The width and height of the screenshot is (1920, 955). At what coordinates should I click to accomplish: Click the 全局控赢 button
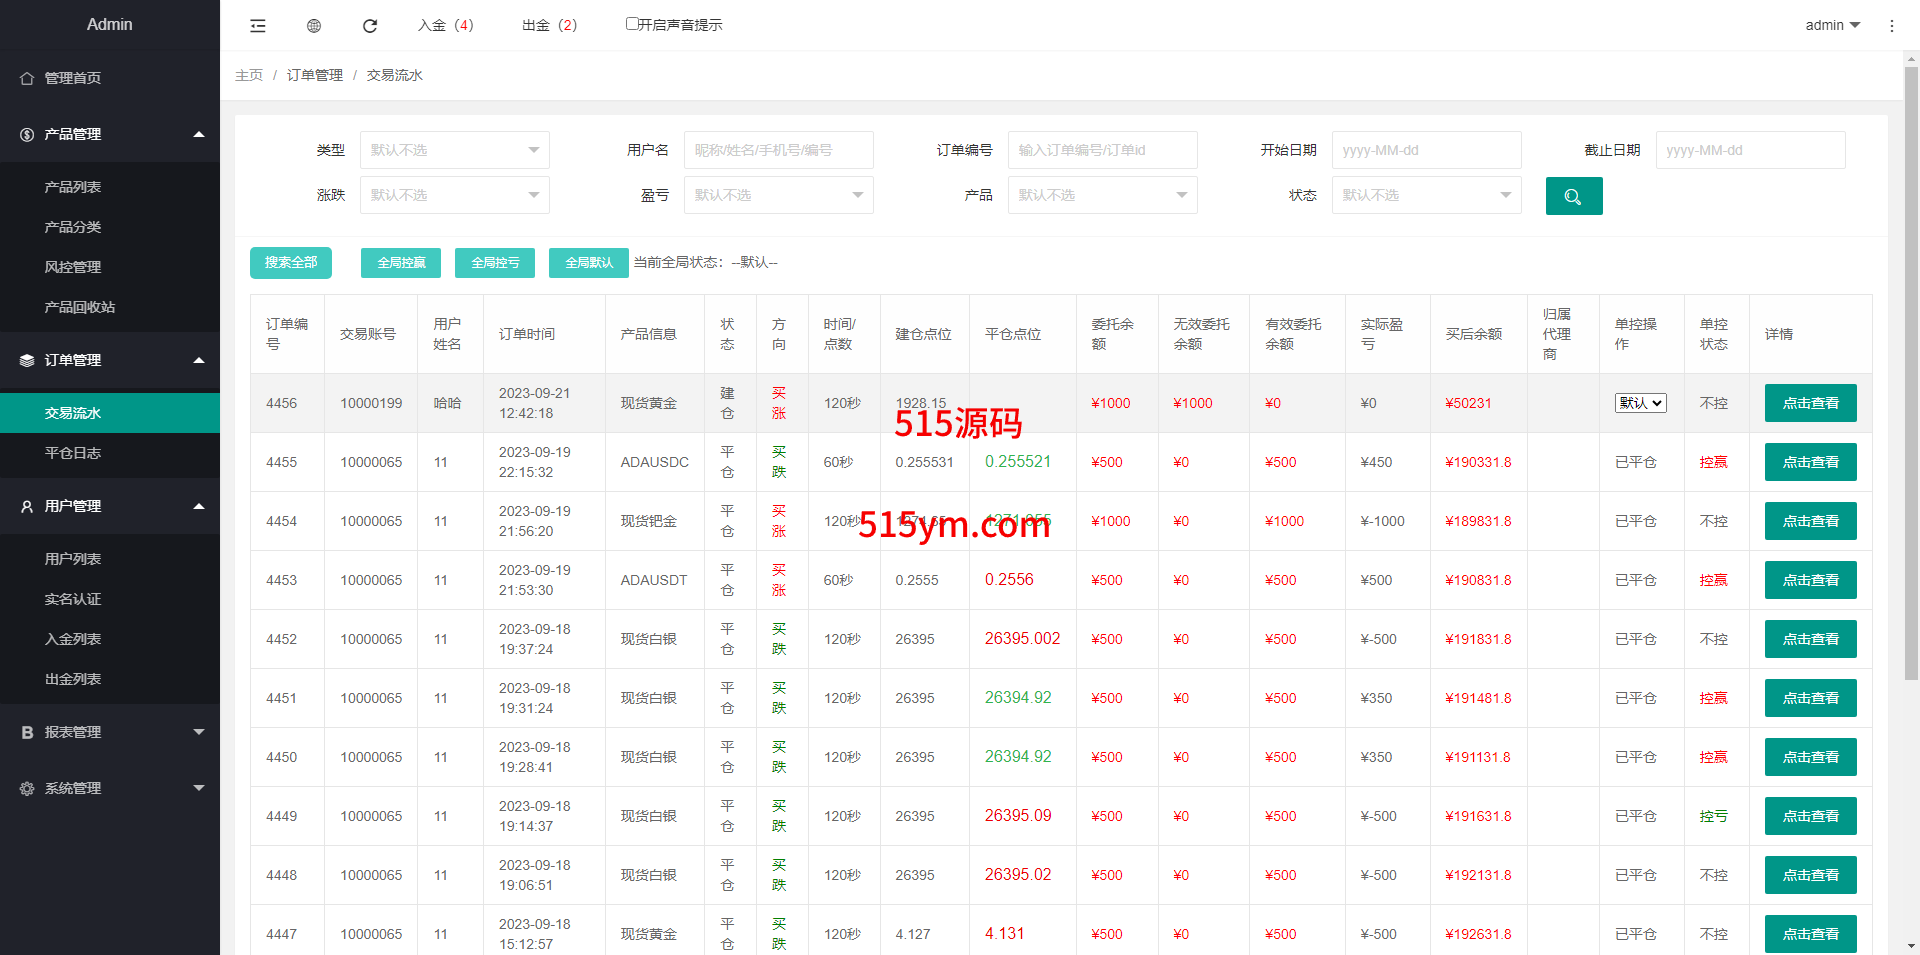401,263
